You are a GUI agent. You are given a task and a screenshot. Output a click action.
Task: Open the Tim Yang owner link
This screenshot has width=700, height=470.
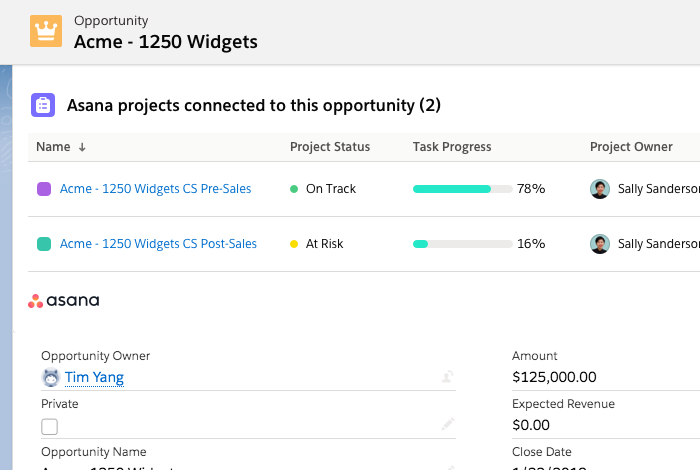[94, 377]
